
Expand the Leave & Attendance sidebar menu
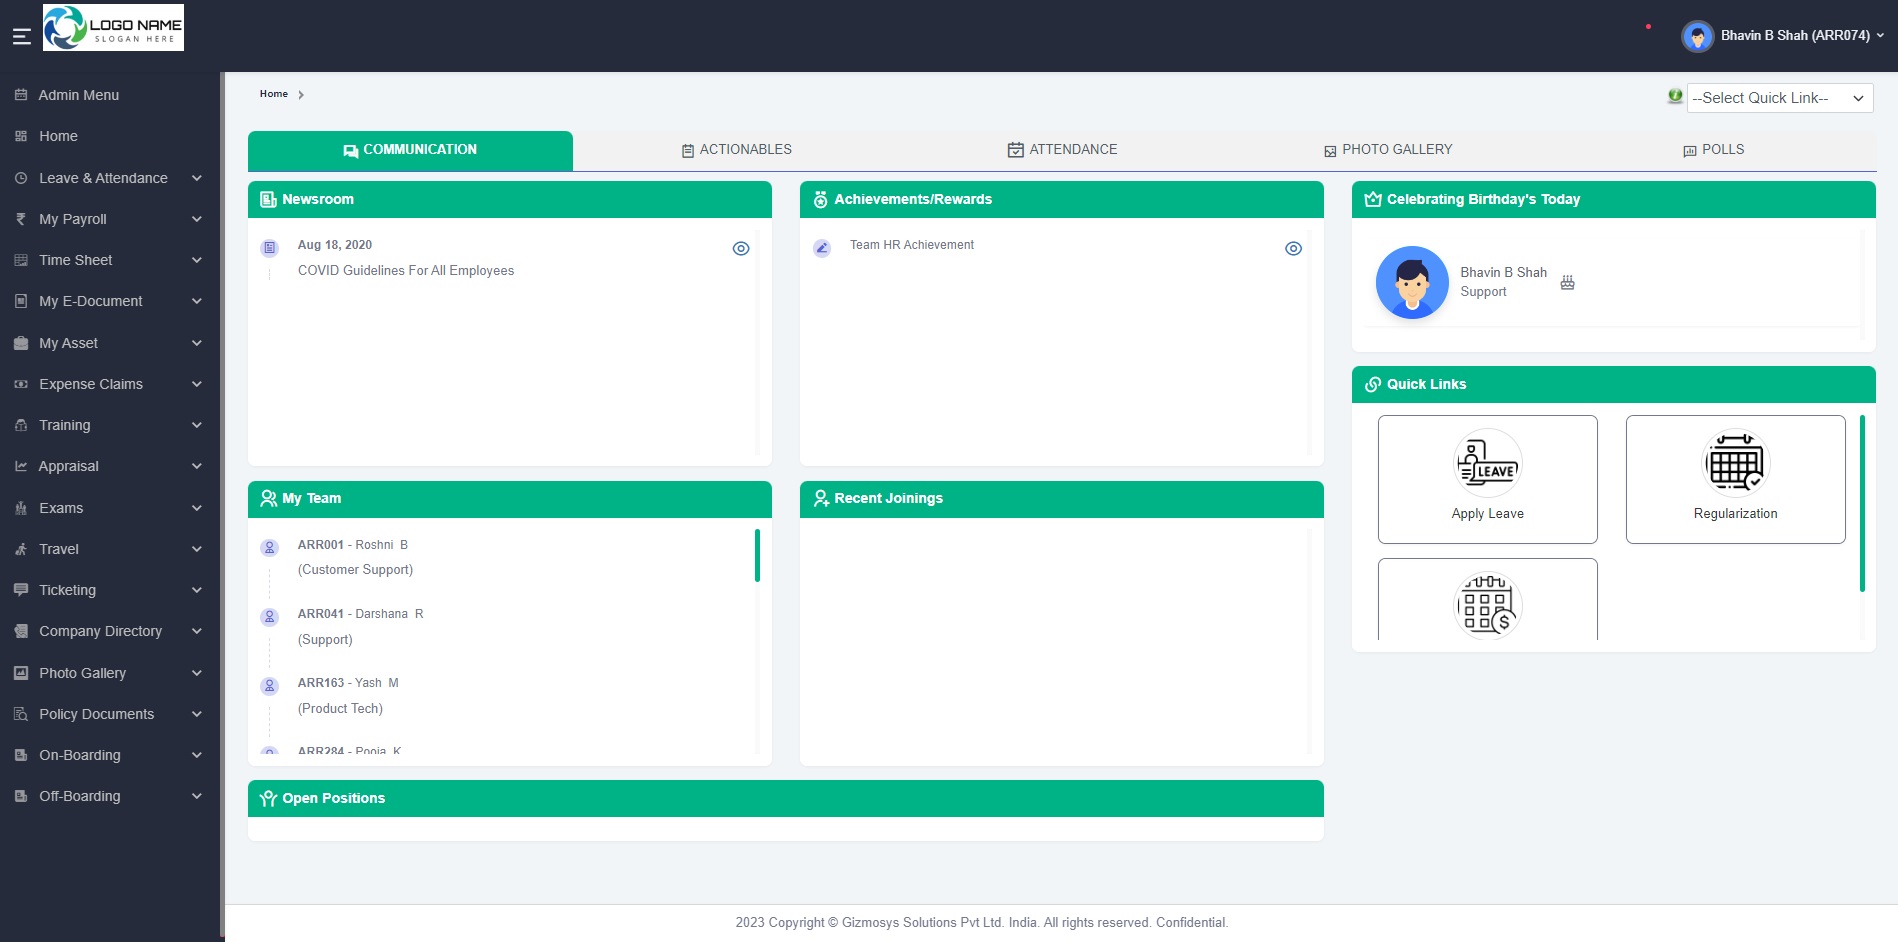[x=110, y=178]
